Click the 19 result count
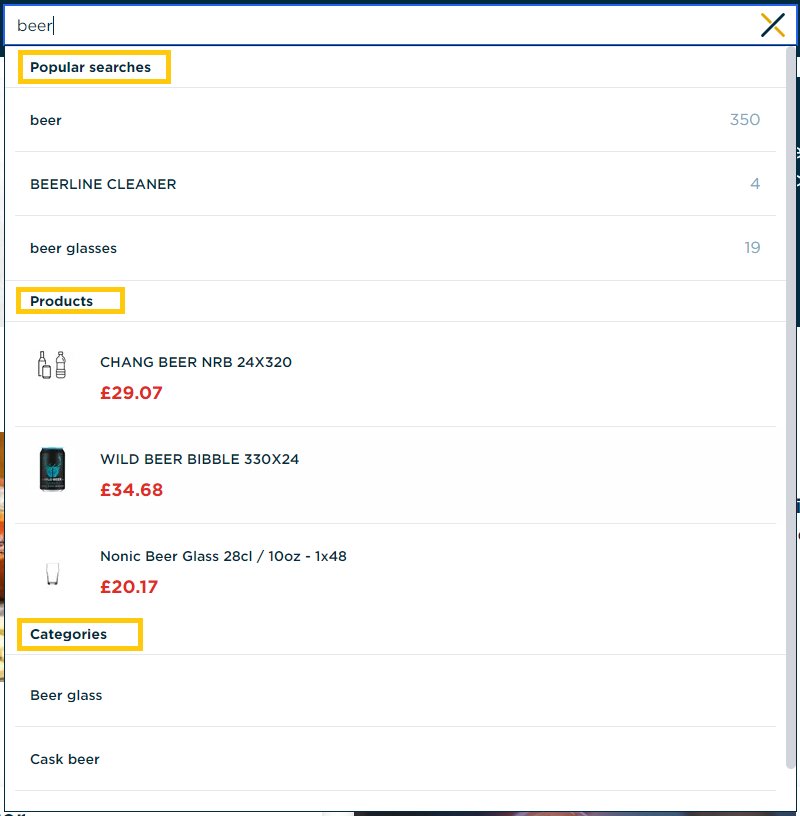 752,248
